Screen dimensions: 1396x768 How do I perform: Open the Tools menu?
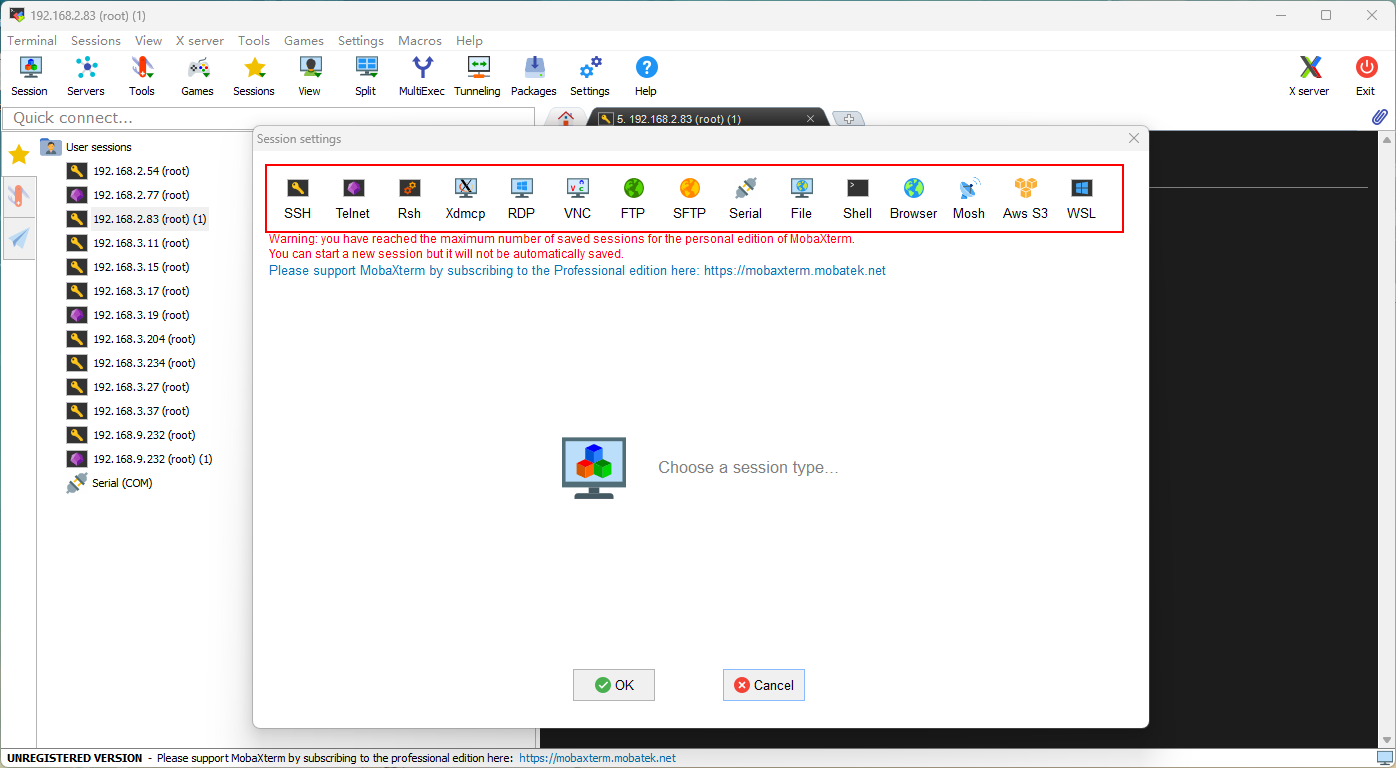click(254, 41)
